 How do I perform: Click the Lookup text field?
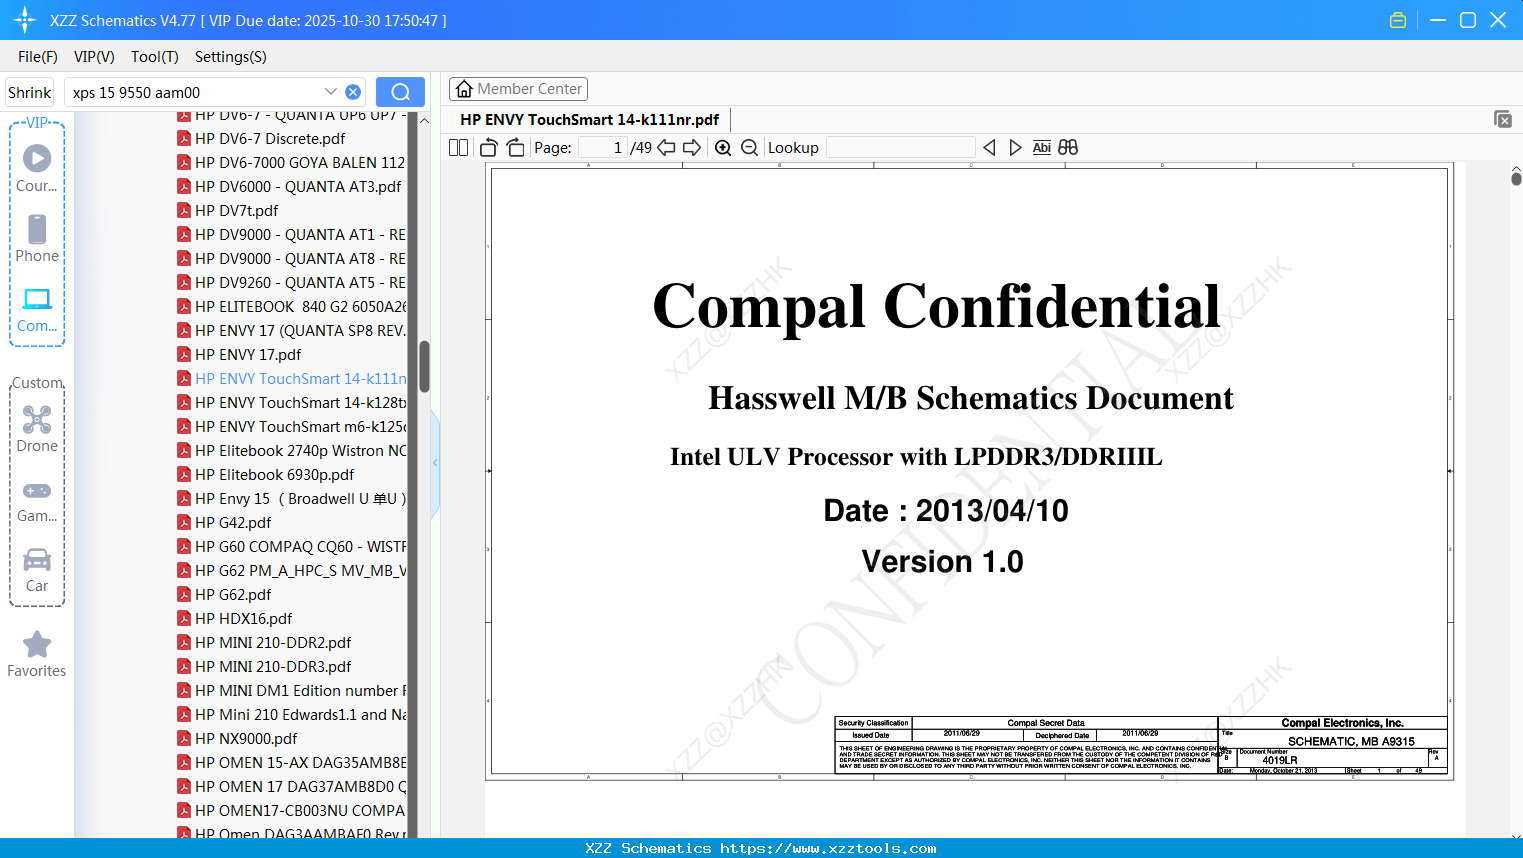[901, 147]
